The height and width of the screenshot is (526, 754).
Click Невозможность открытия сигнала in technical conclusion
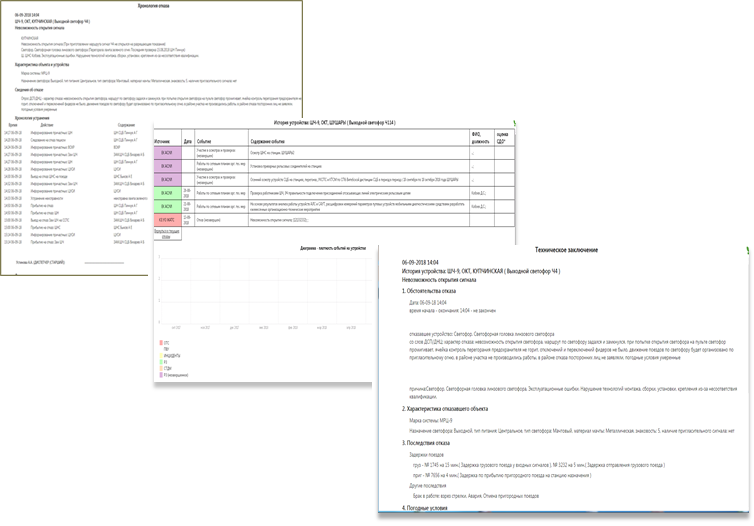point(439,279)
